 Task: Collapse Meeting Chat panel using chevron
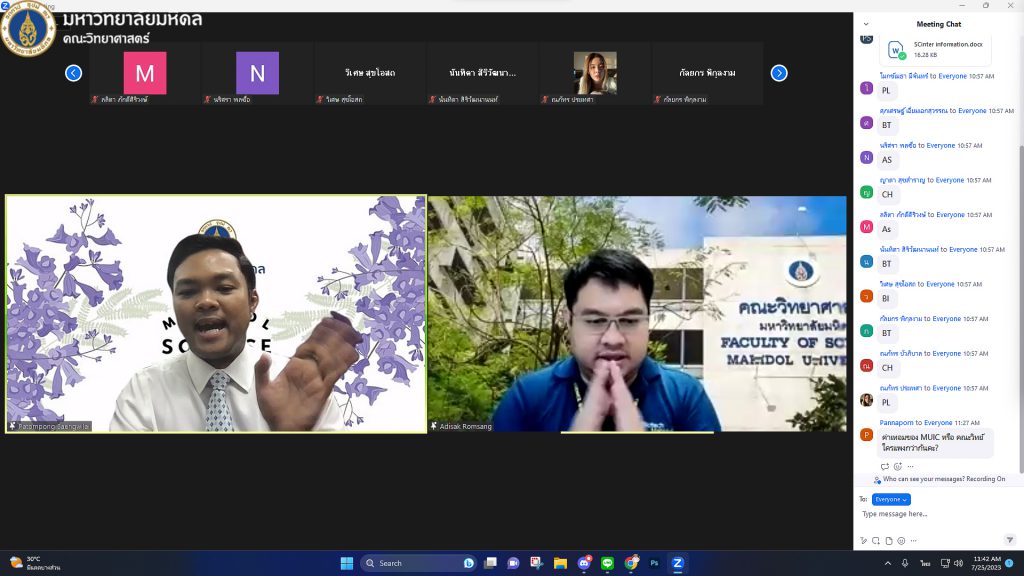coord(866,24)
